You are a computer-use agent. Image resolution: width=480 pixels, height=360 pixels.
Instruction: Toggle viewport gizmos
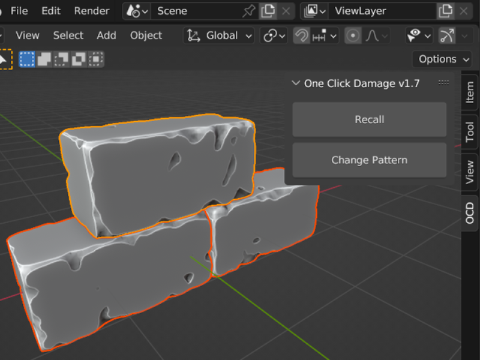click(447, 35)
